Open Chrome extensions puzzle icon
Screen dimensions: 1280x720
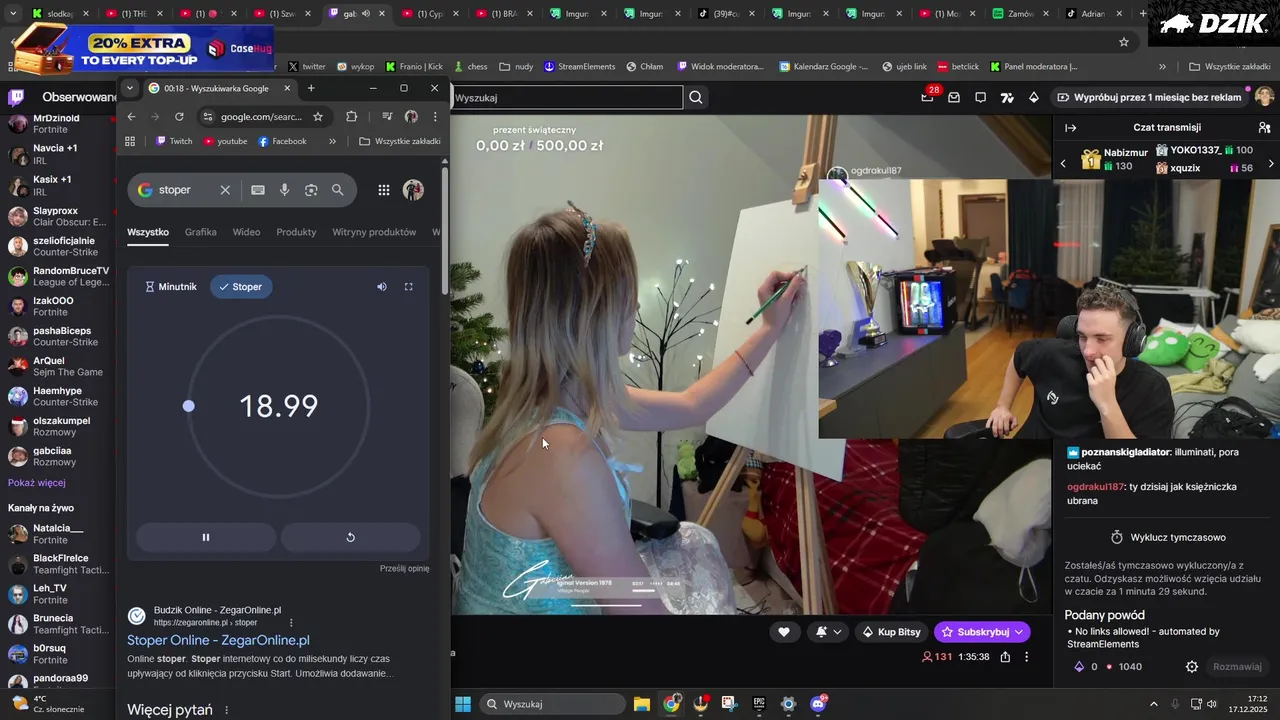[x=352, y=117]
